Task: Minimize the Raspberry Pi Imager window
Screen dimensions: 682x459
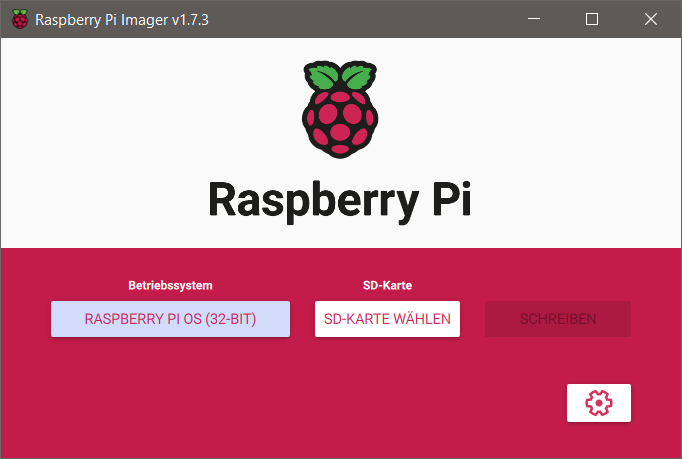Action: tap(546, 19)
